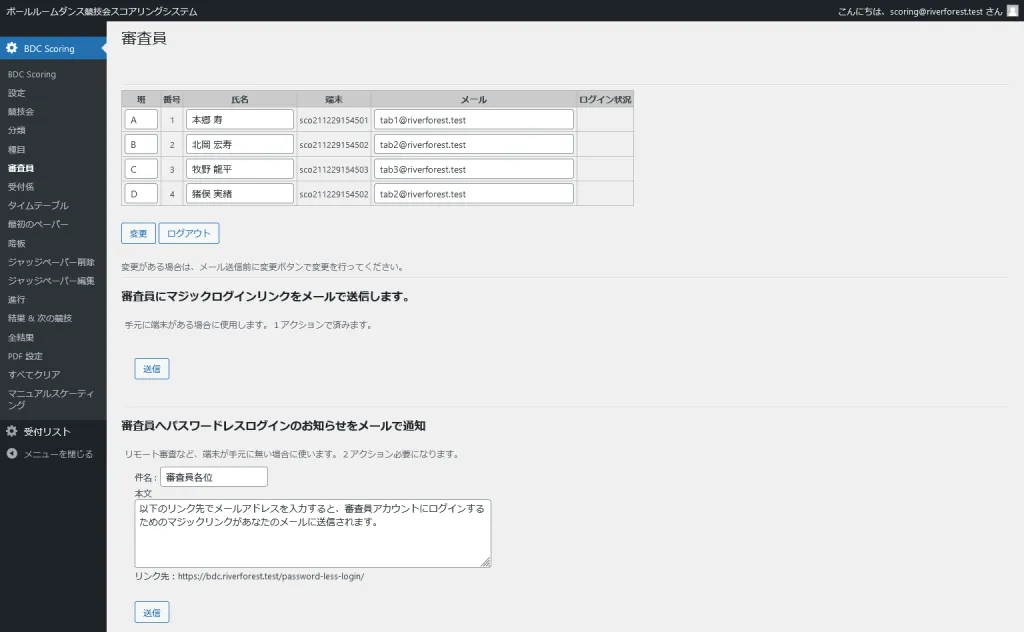Click the user avatar icon at top right

(1012, 11)
